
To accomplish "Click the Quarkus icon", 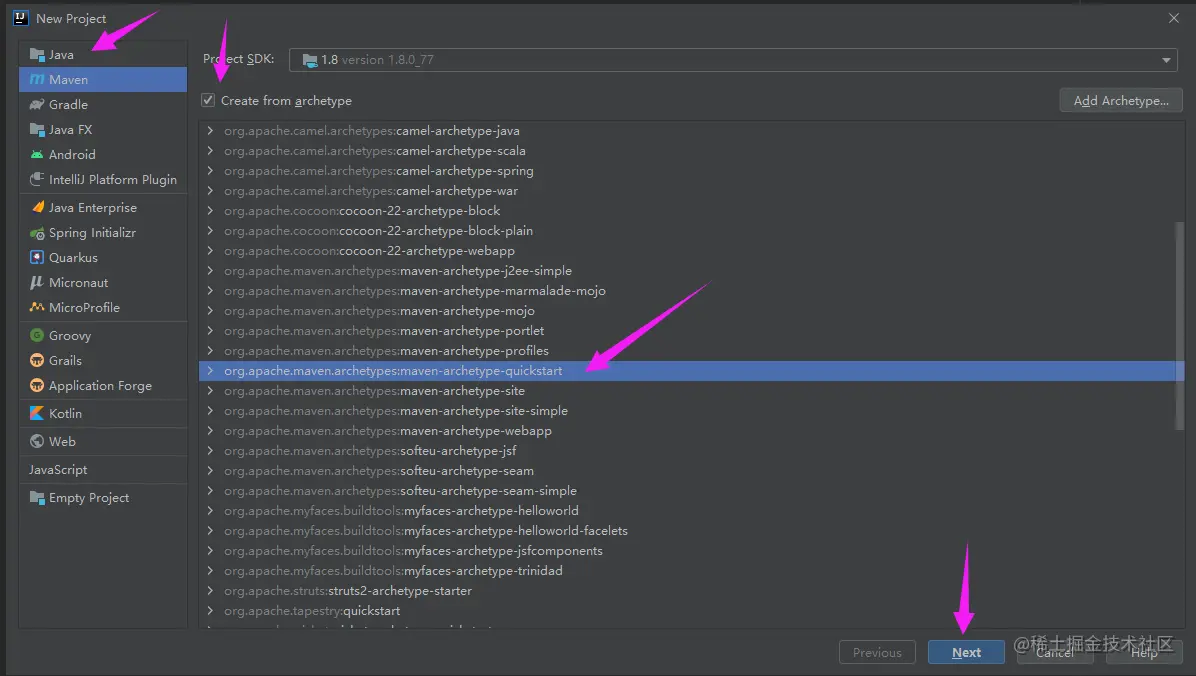I will (x=37, y=257).
